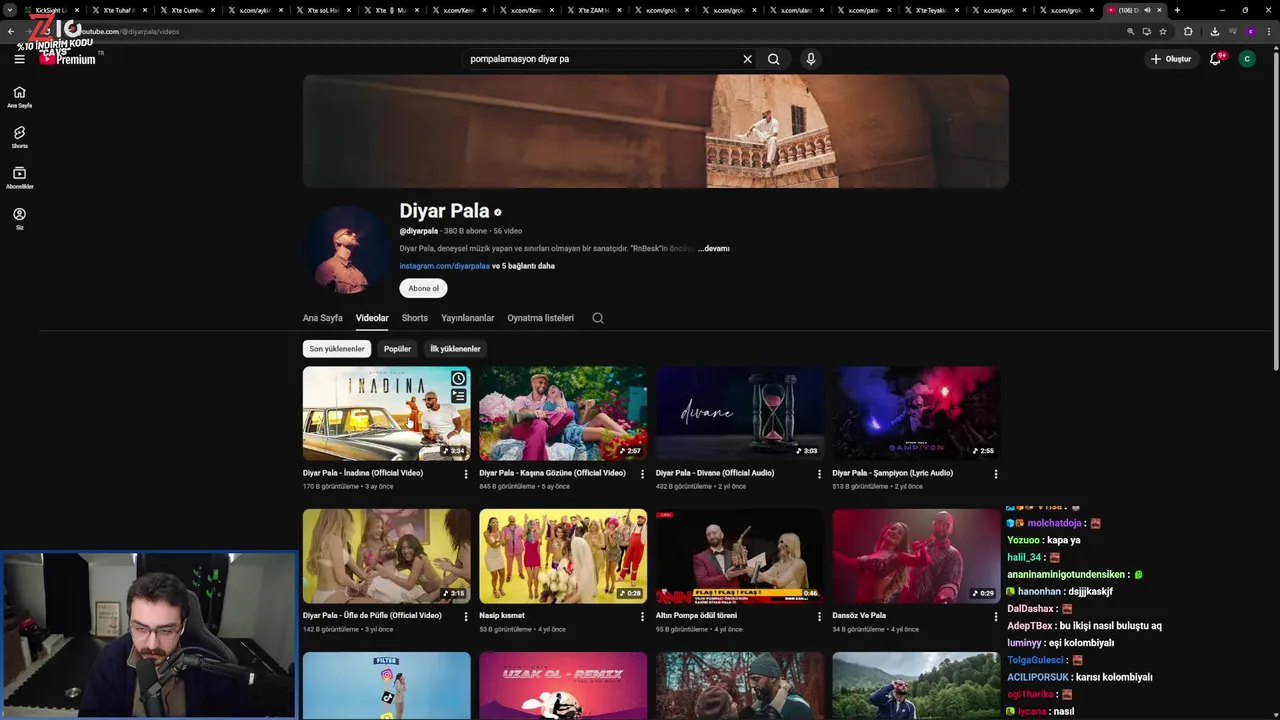Add İnadına to Watch Later via clock icon
Screen dimensions: 1280x720
(458, 378)
